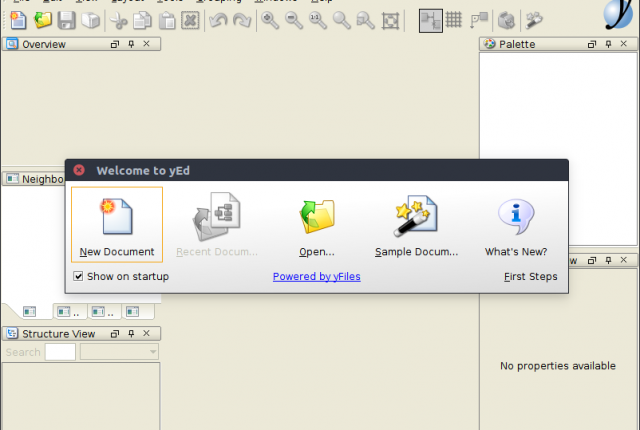Click the Fit Content toolbar icon

pyautogui.click(x=390, y=20)
